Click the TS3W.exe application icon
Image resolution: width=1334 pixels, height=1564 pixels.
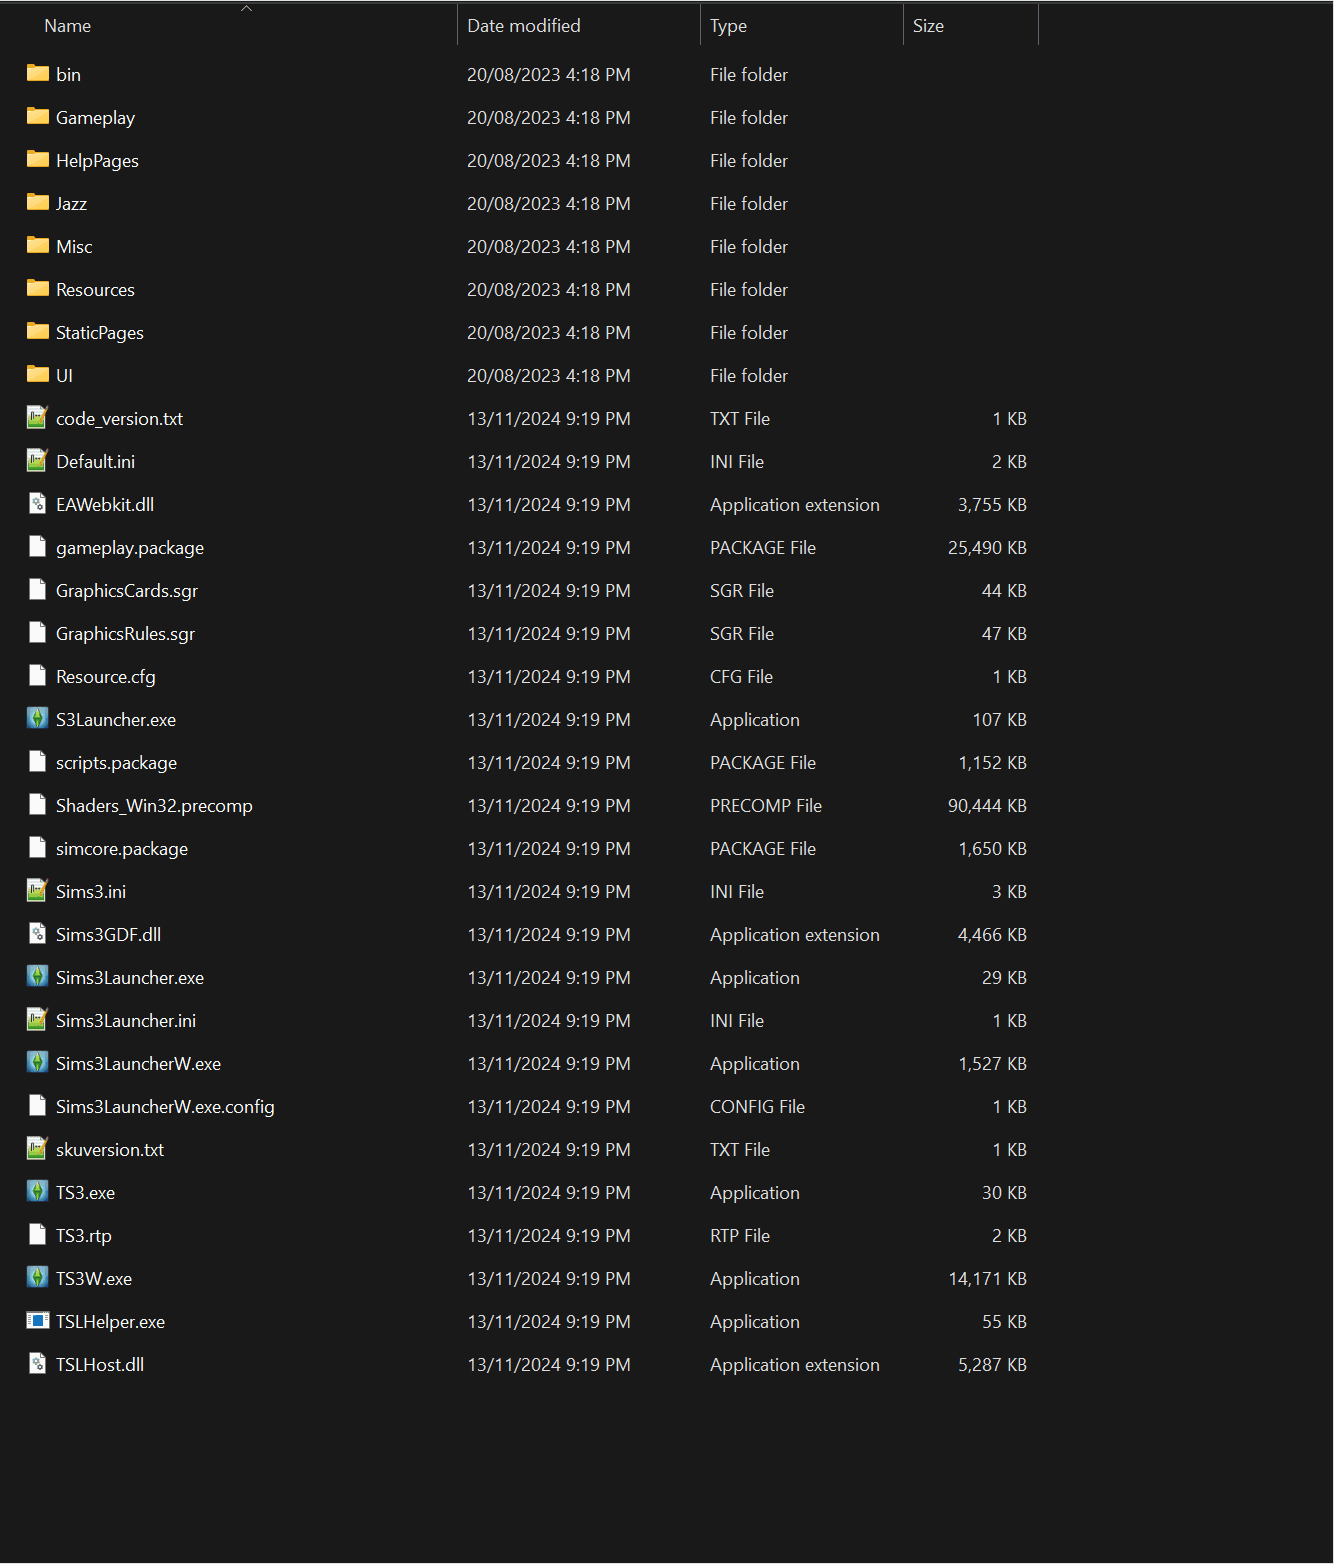pos(38,1277)
